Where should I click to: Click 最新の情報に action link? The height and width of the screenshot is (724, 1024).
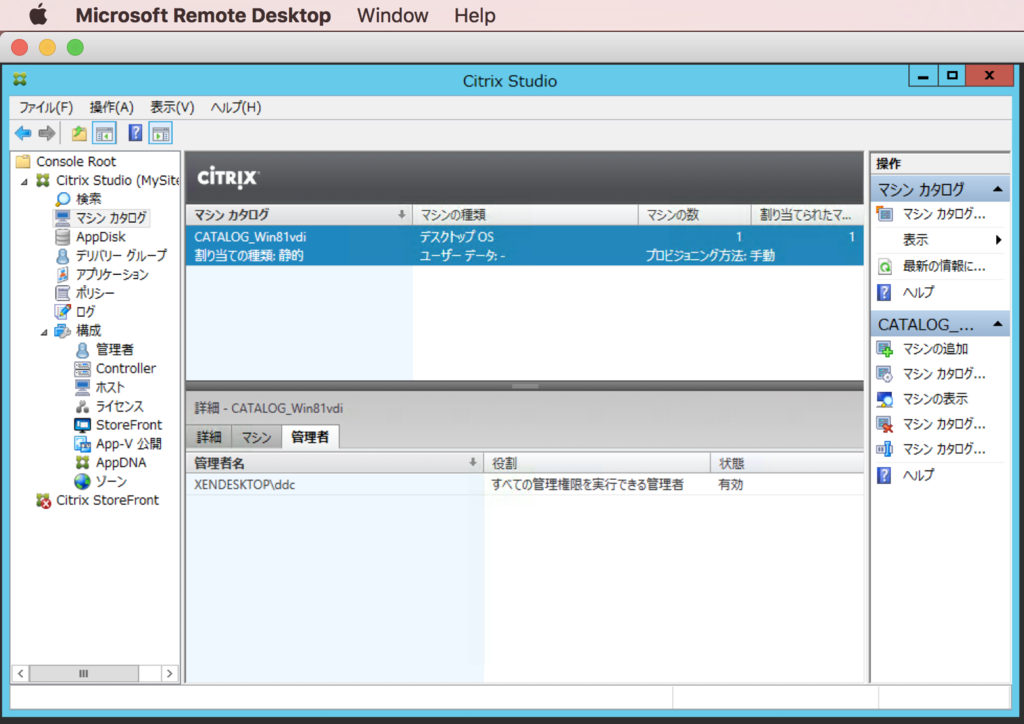coord(944,266)
